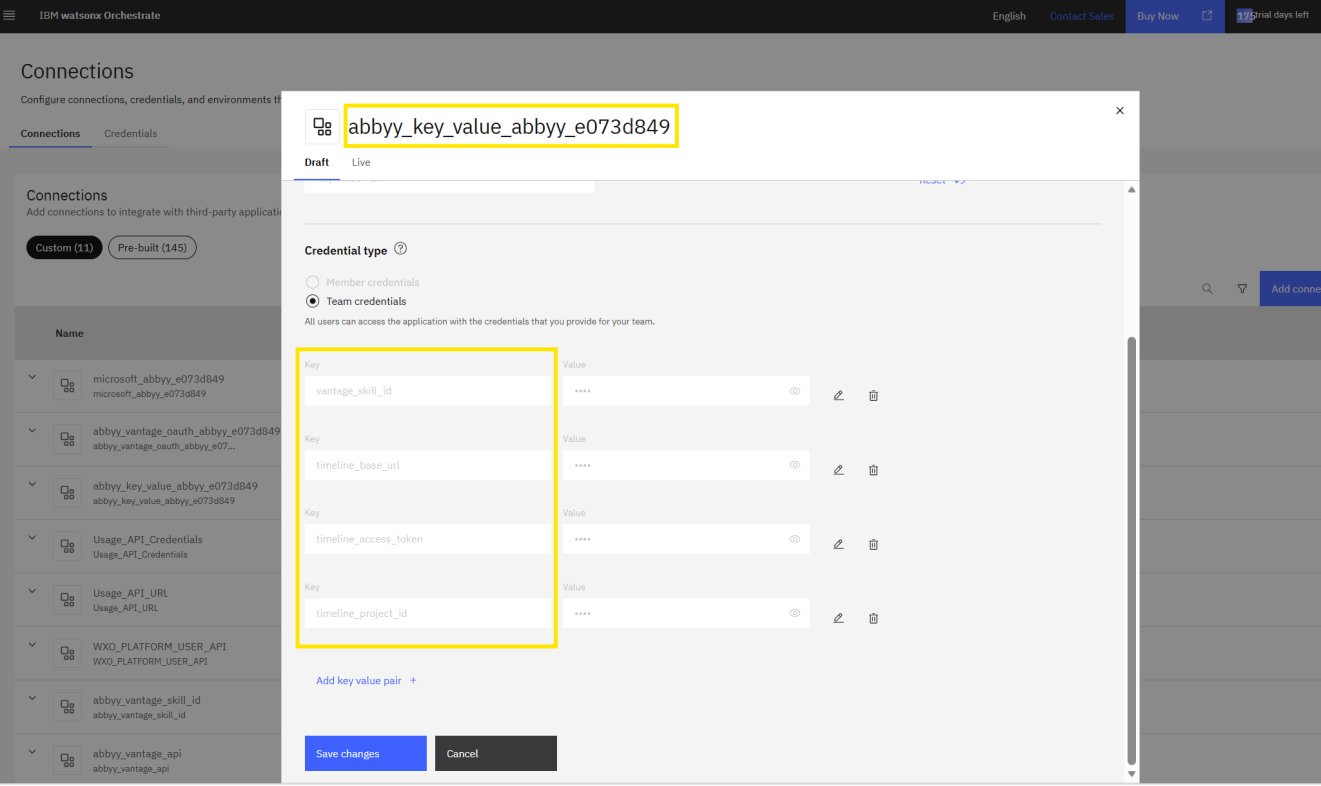Image resolution: width=1321 pixels, height=786 pixels.
Task: Edit the vantage_skill_id pair
Action: 838,395
